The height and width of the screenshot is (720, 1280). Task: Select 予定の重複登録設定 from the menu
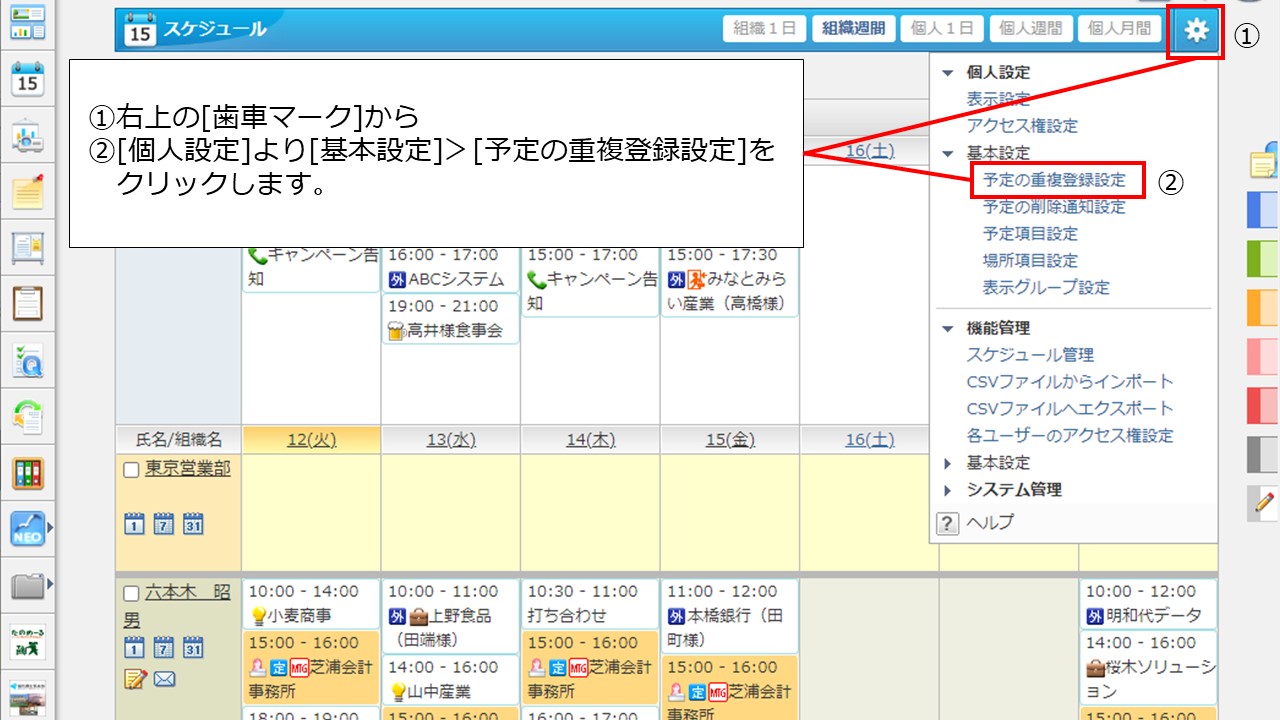(1054, 181)
